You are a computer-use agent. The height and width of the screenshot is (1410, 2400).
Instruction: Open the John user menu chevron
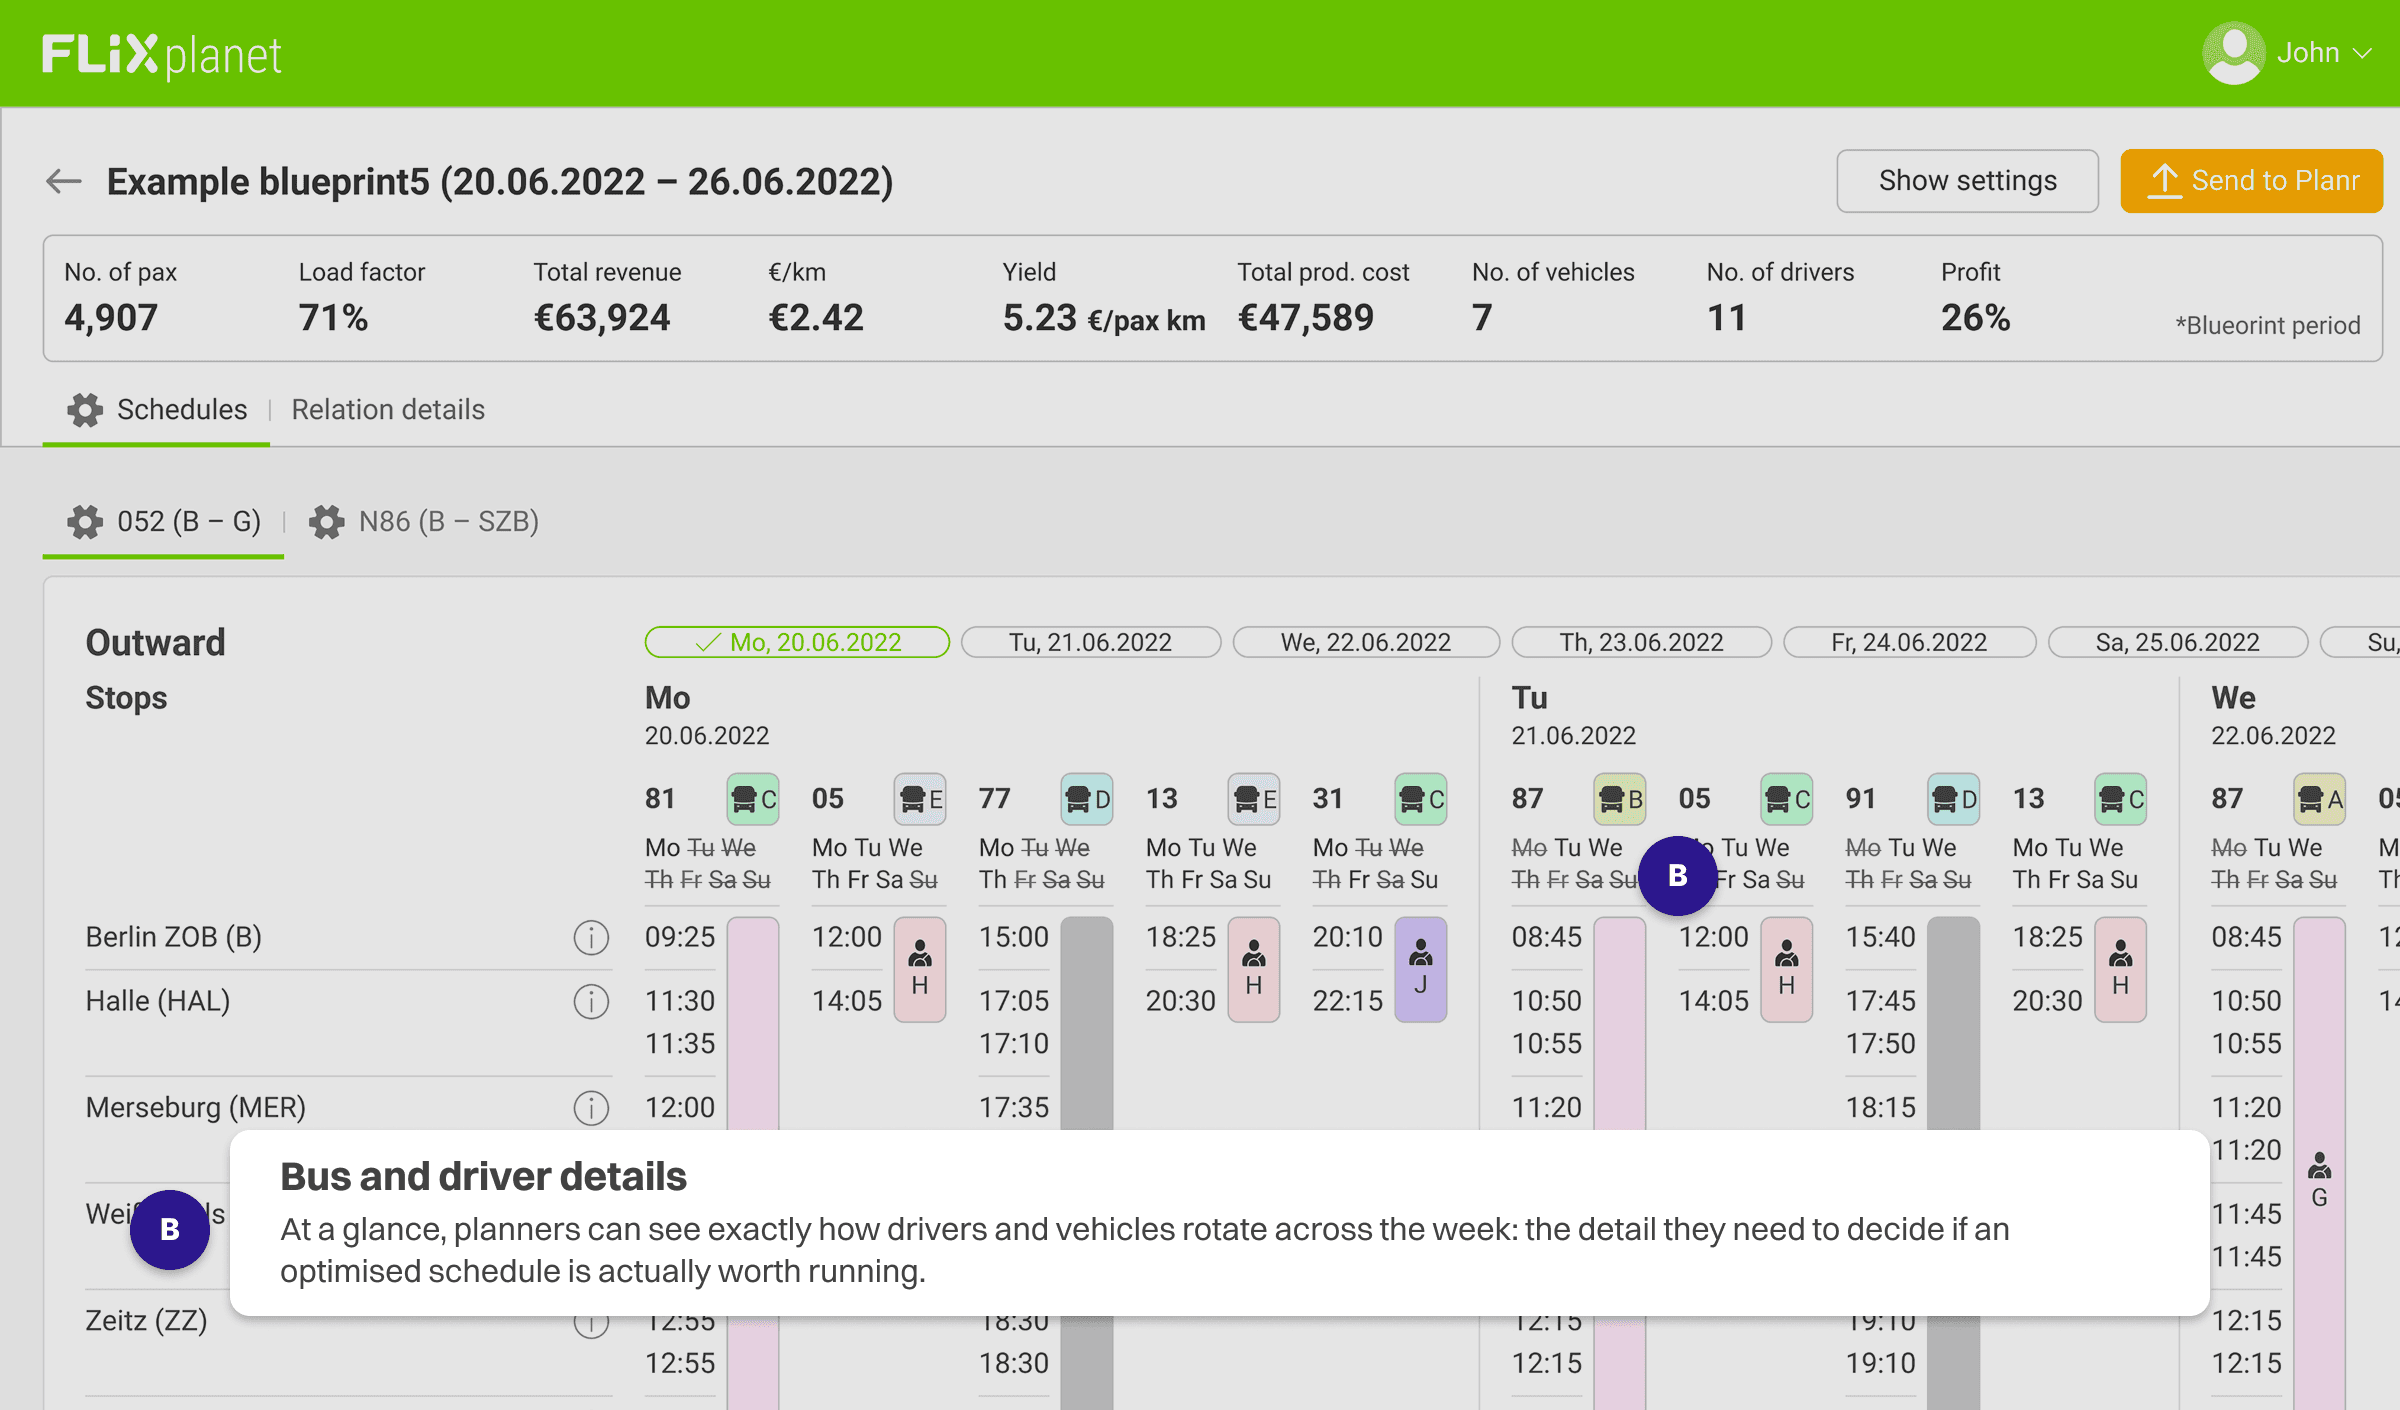pos(2363,53)
